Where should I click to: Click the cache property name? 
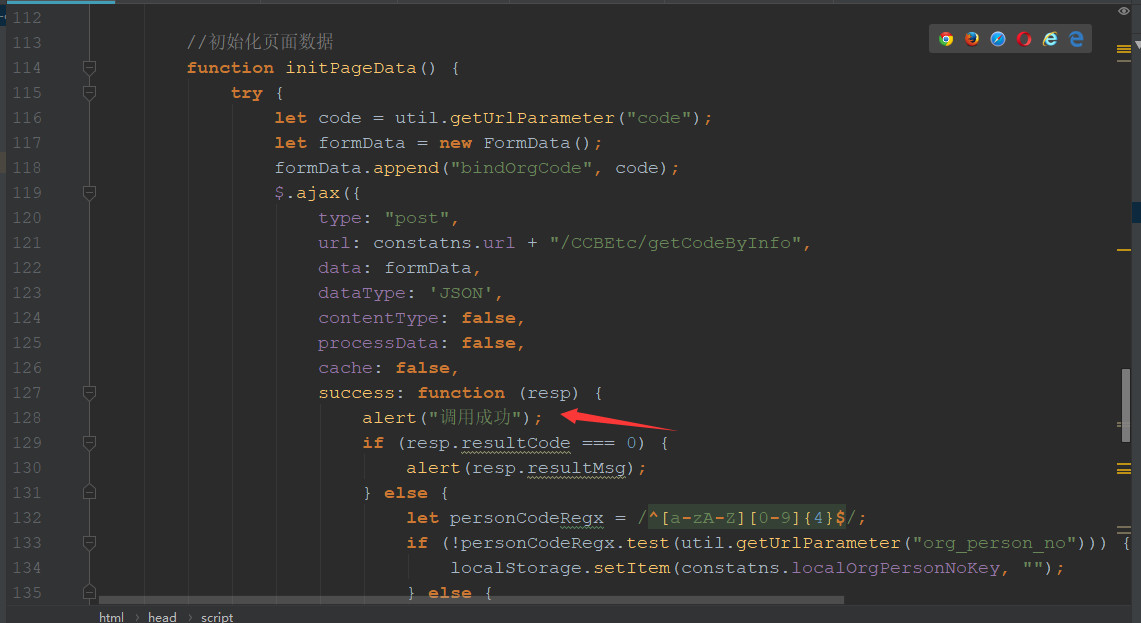pyautogui.click(x=346, y=368)
